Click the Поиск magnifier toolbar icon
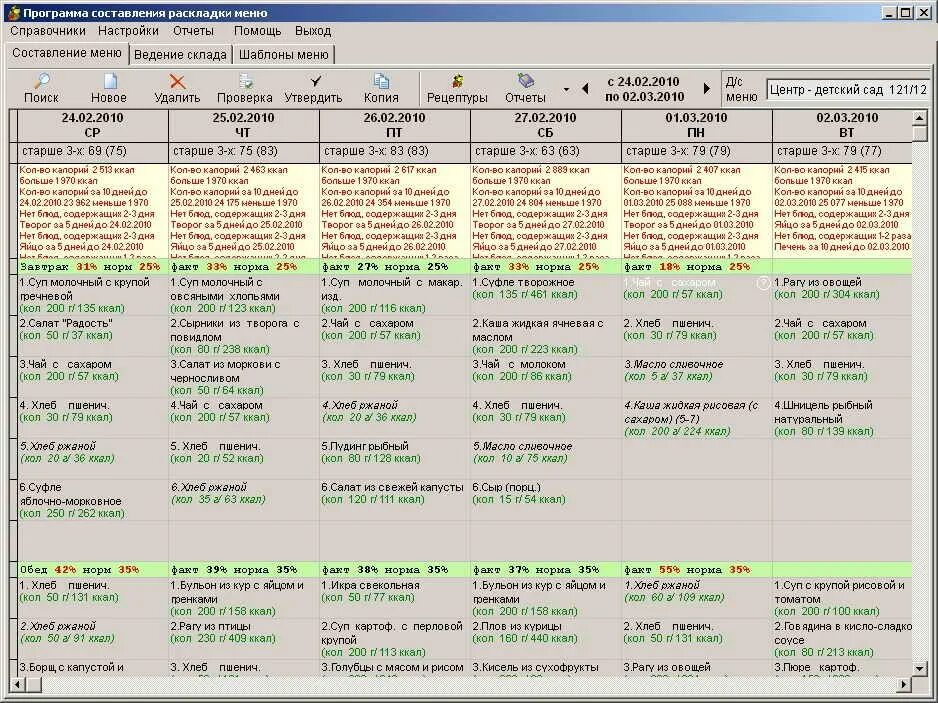938x703 pixels. pos(42,81)
